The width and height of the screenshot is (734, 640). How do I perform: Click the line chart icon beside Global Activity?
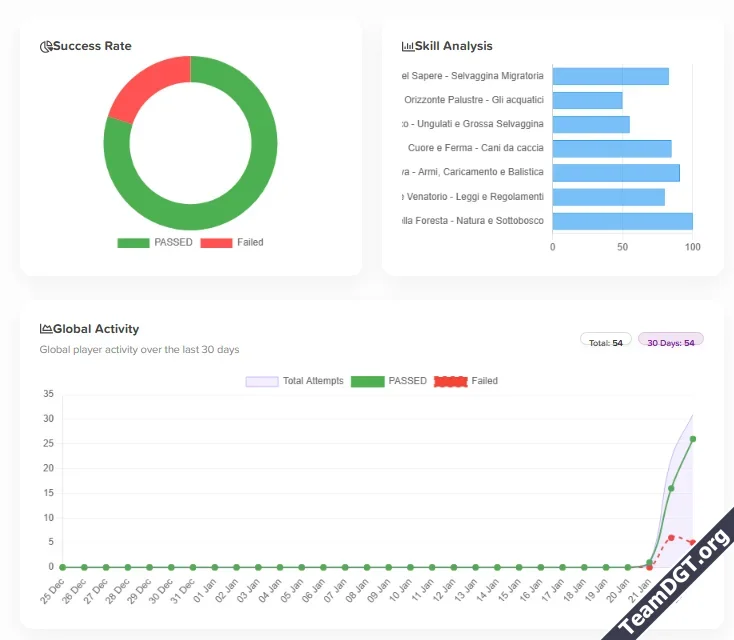(46, 329)
